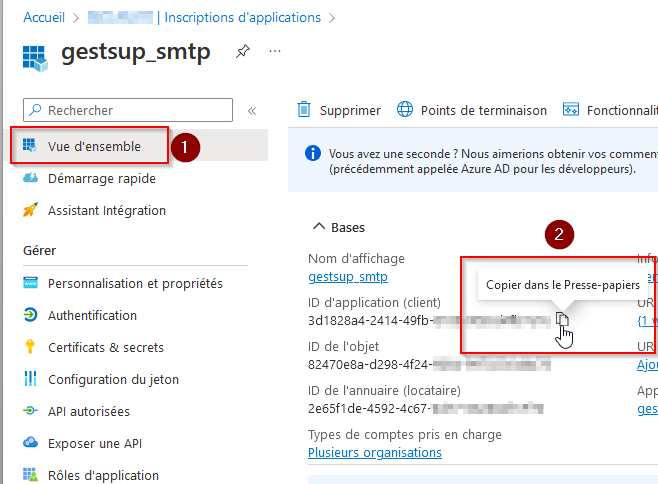
Task: Pin the gestsup_smtp application page
Action: (243, 51)
